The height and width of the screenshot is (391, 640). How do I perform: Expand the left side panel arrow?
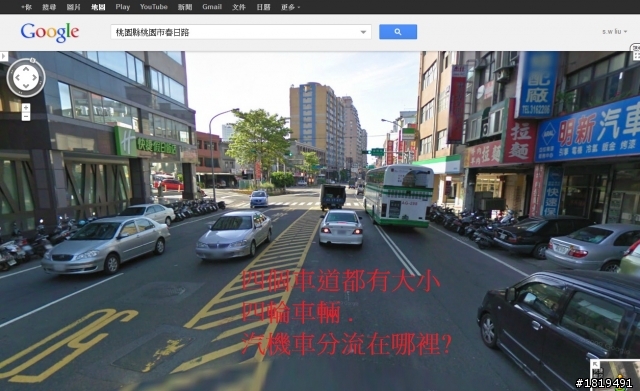coord(3,56)
